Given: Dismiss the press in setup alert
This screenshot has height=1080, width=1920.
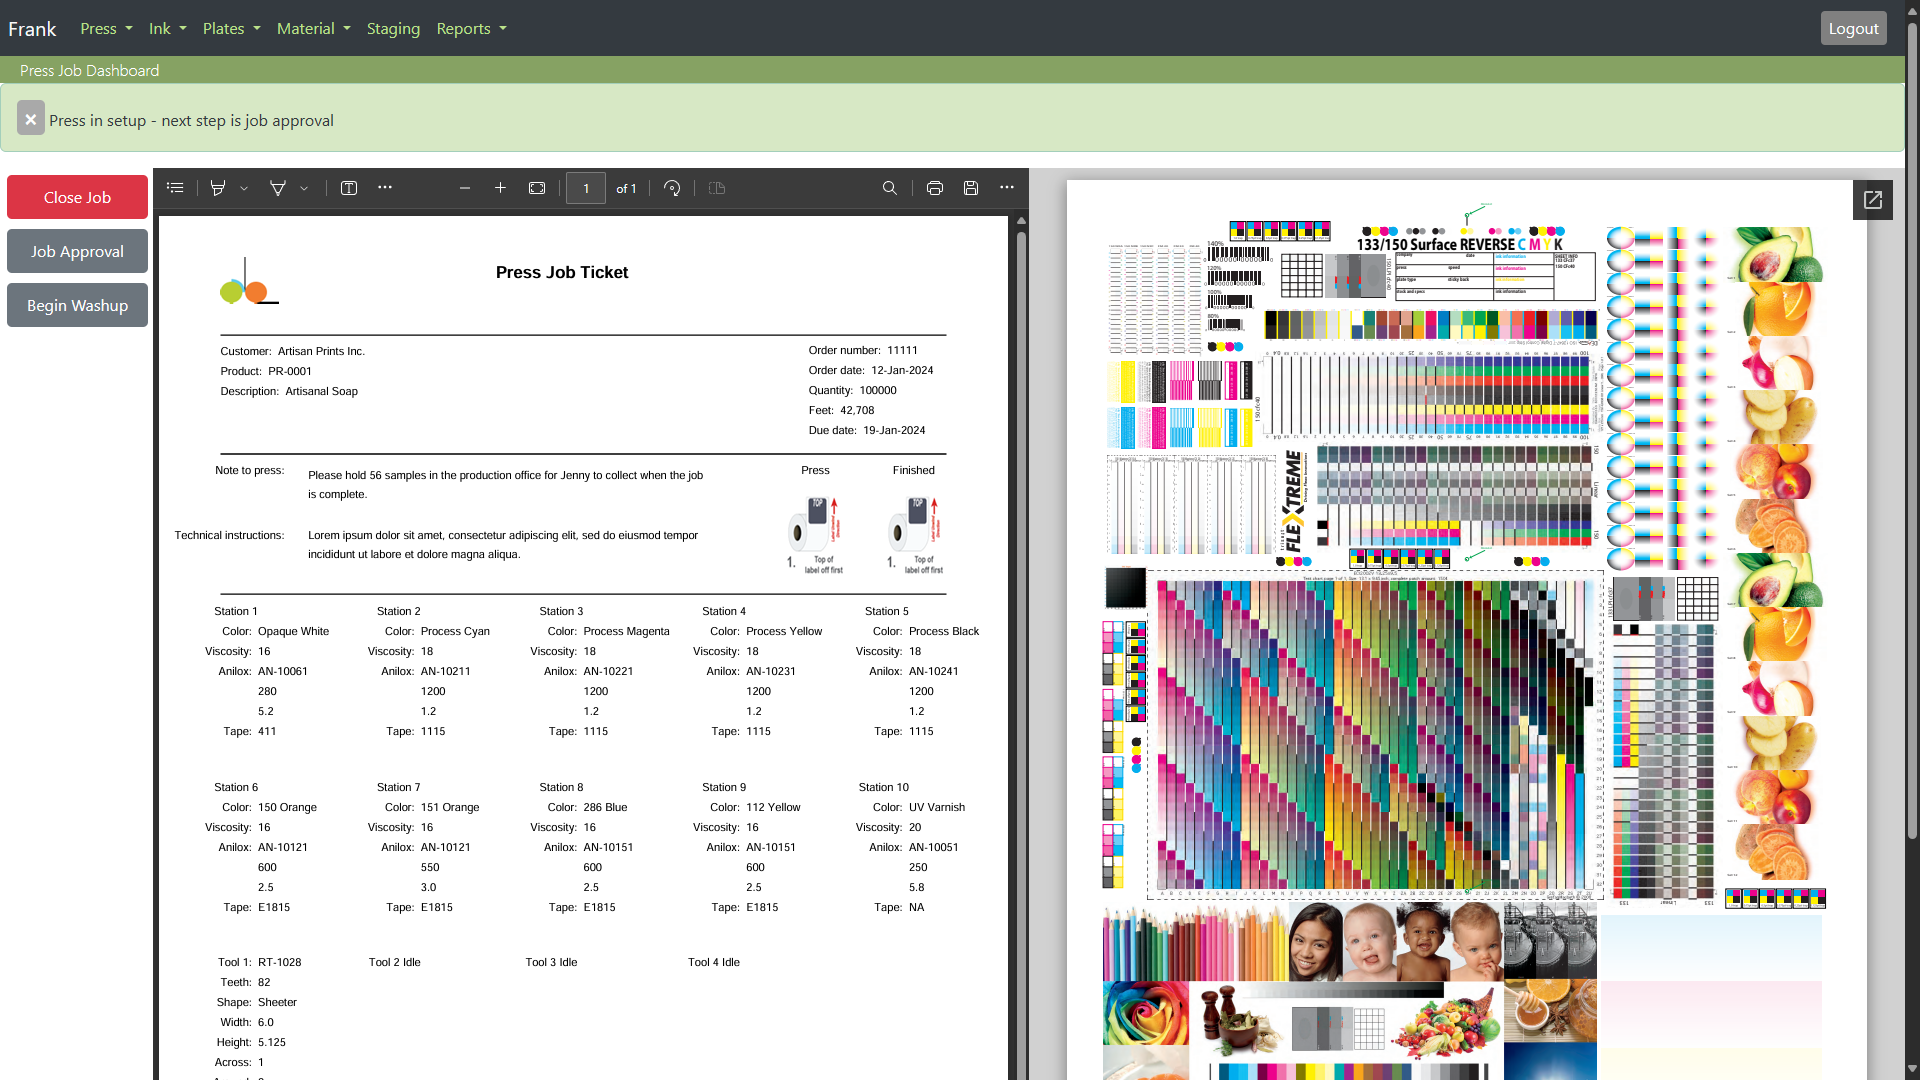Looking at the screenshot, I should tap(31, 119).
